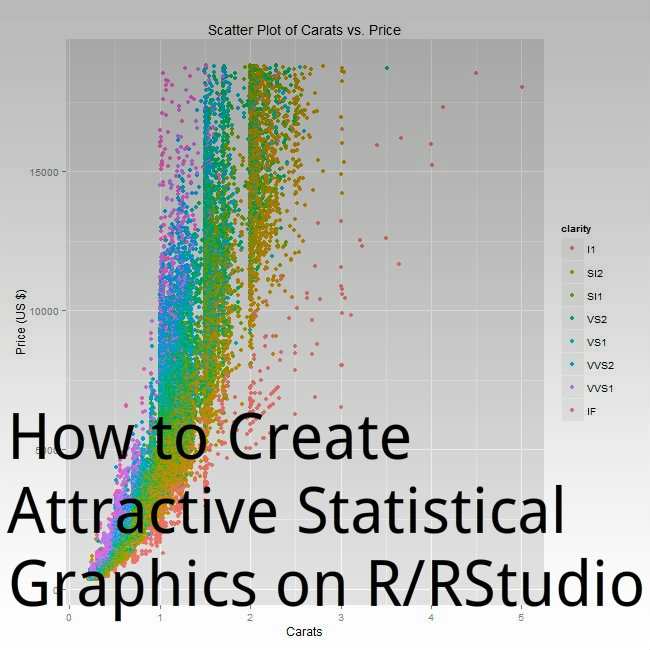The height and width of the screenshot is (650, 650).
Task: Select the IF legend key marker
Action: [572, 411]
